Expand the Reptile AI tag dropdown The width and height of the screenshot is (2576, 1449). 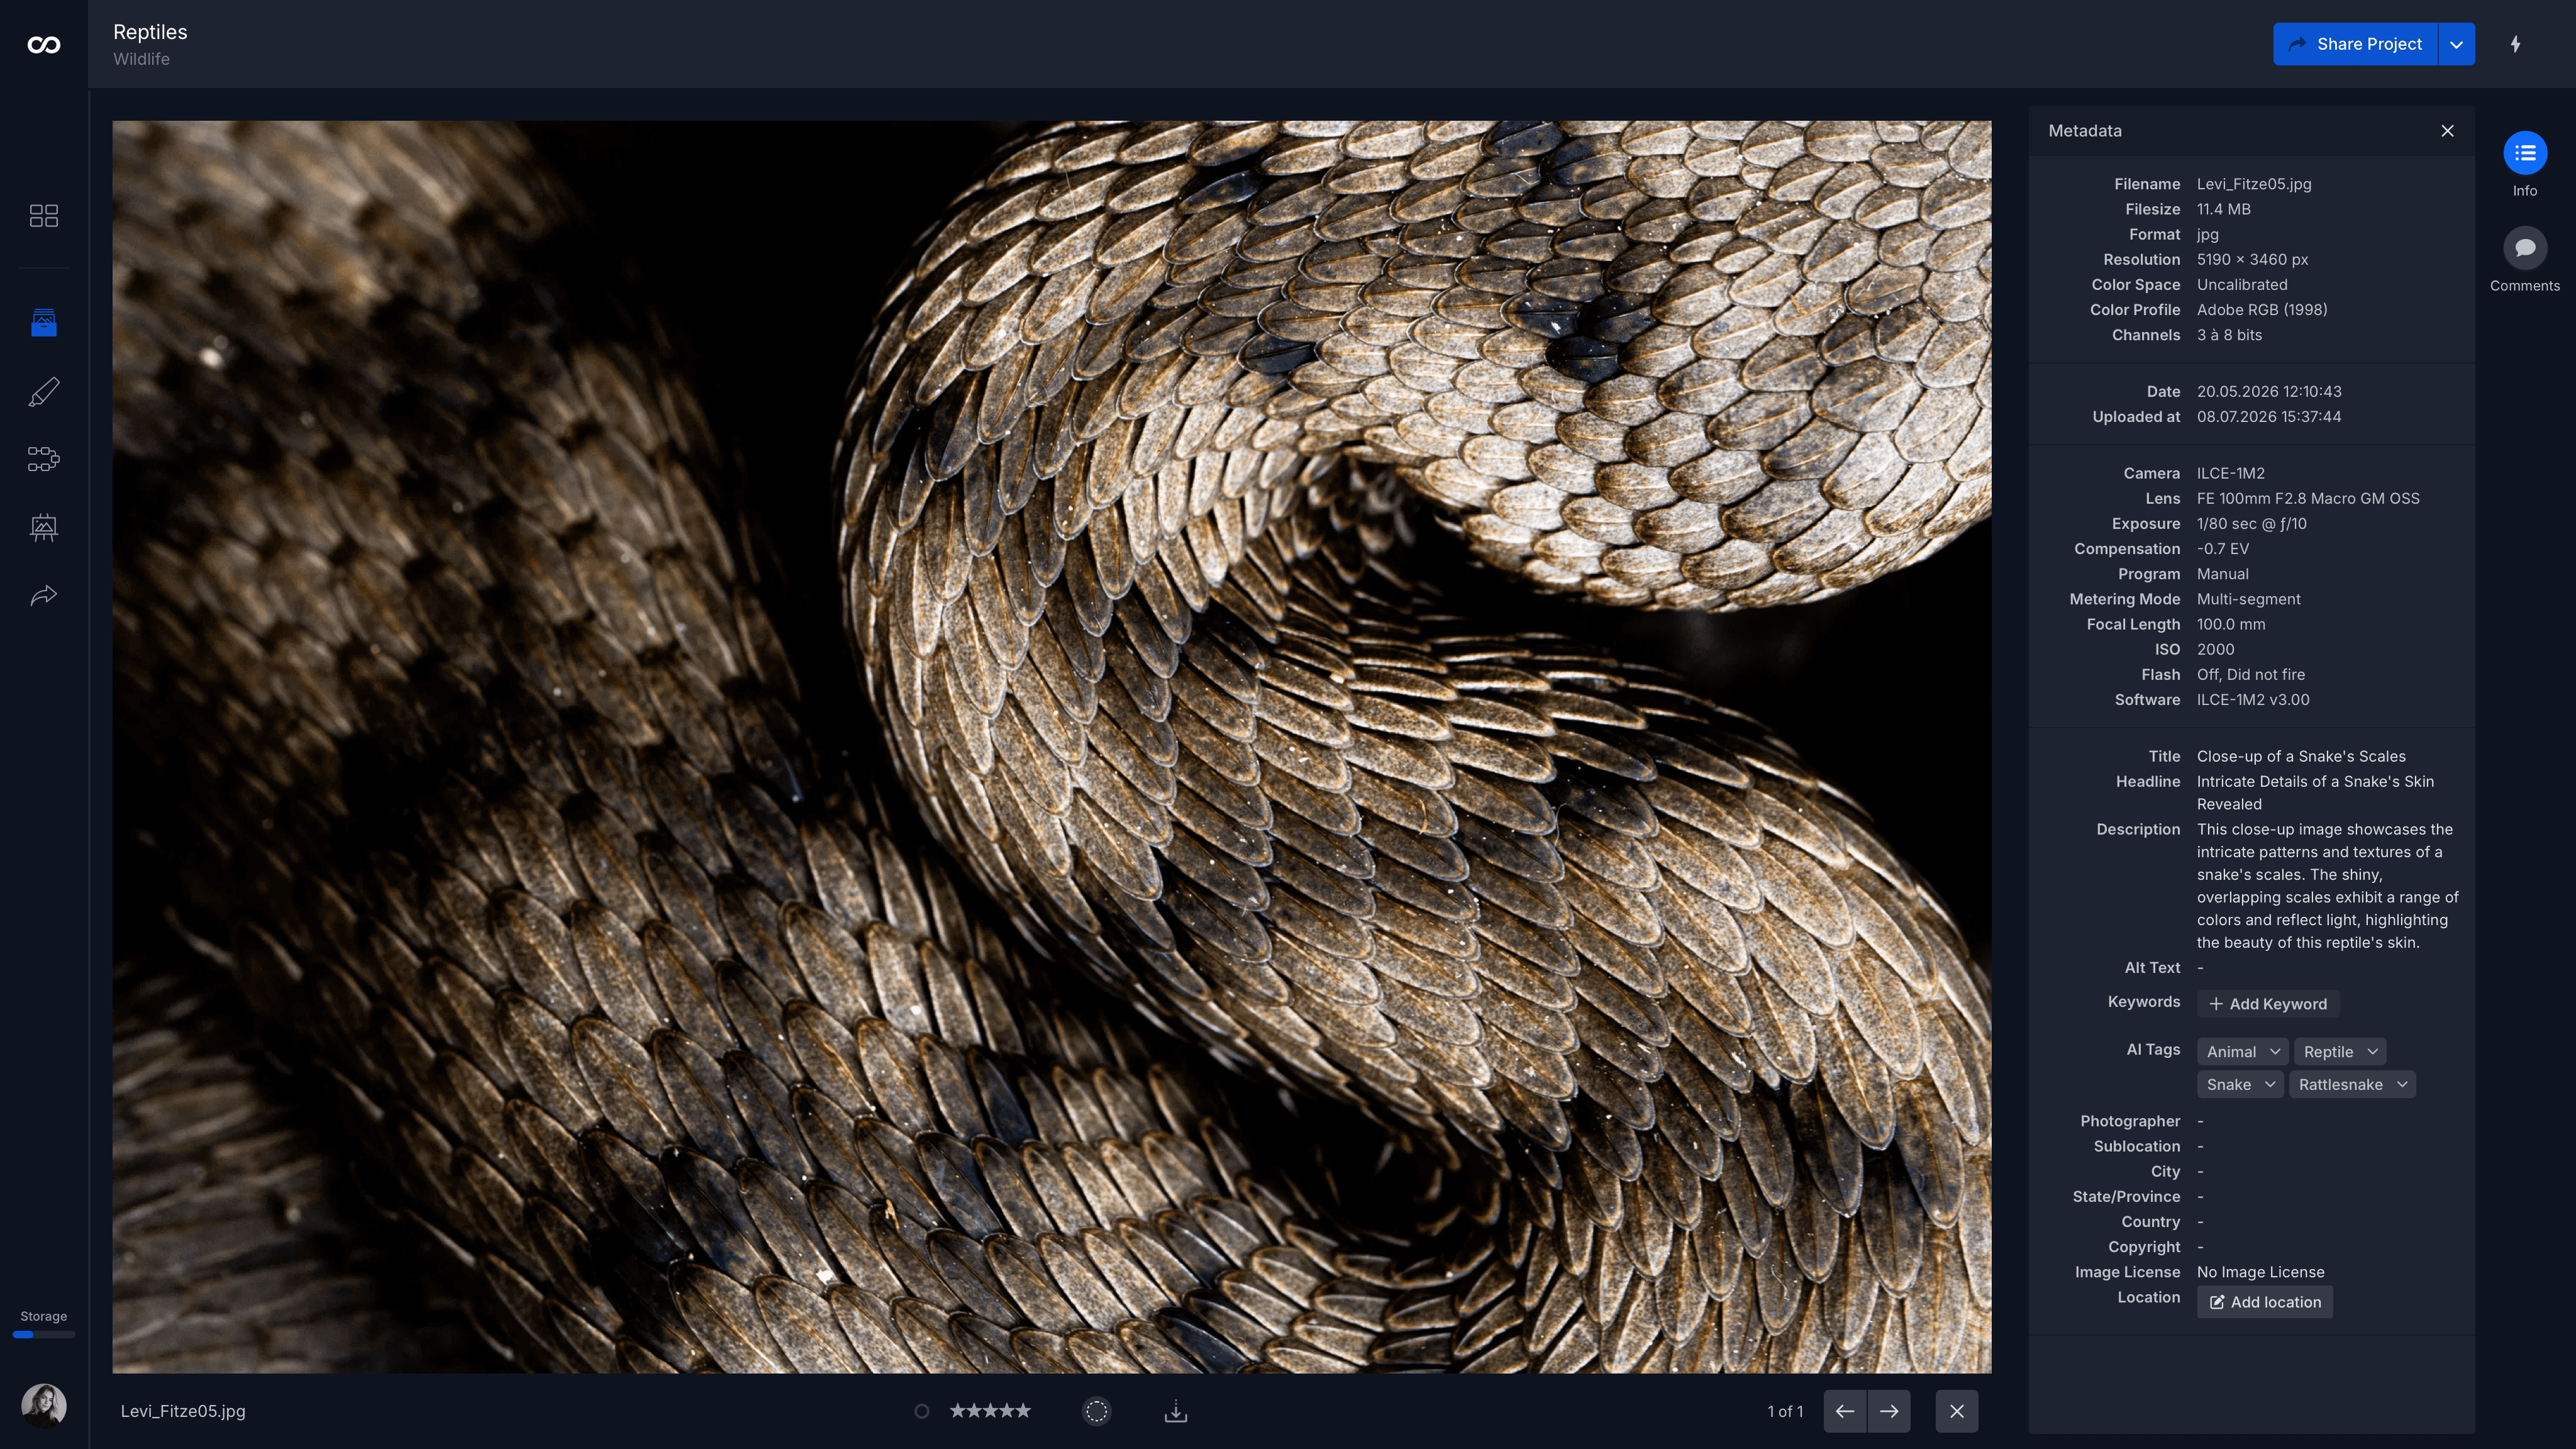click(x=2372, y=1052)
